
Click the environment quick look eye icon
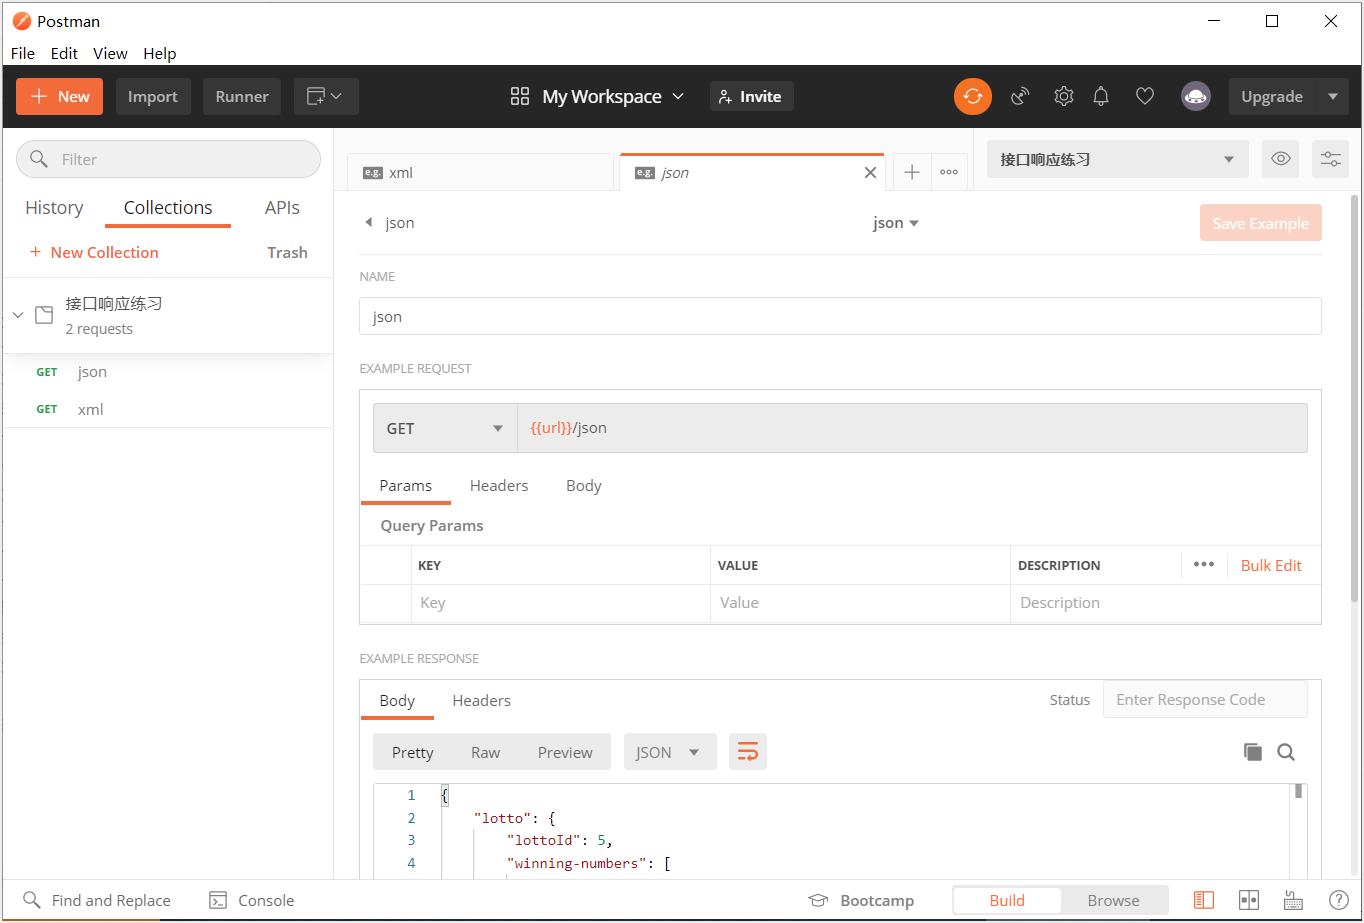[1280, 159]
